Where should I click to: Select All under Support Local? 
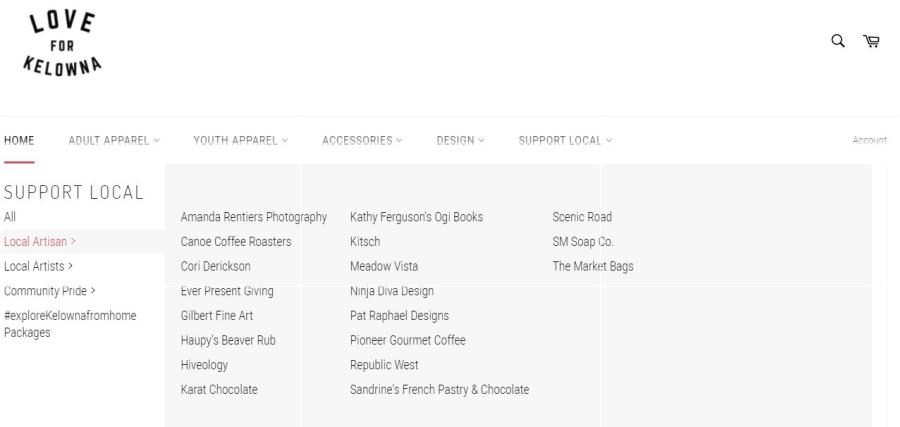click(10, 217)
